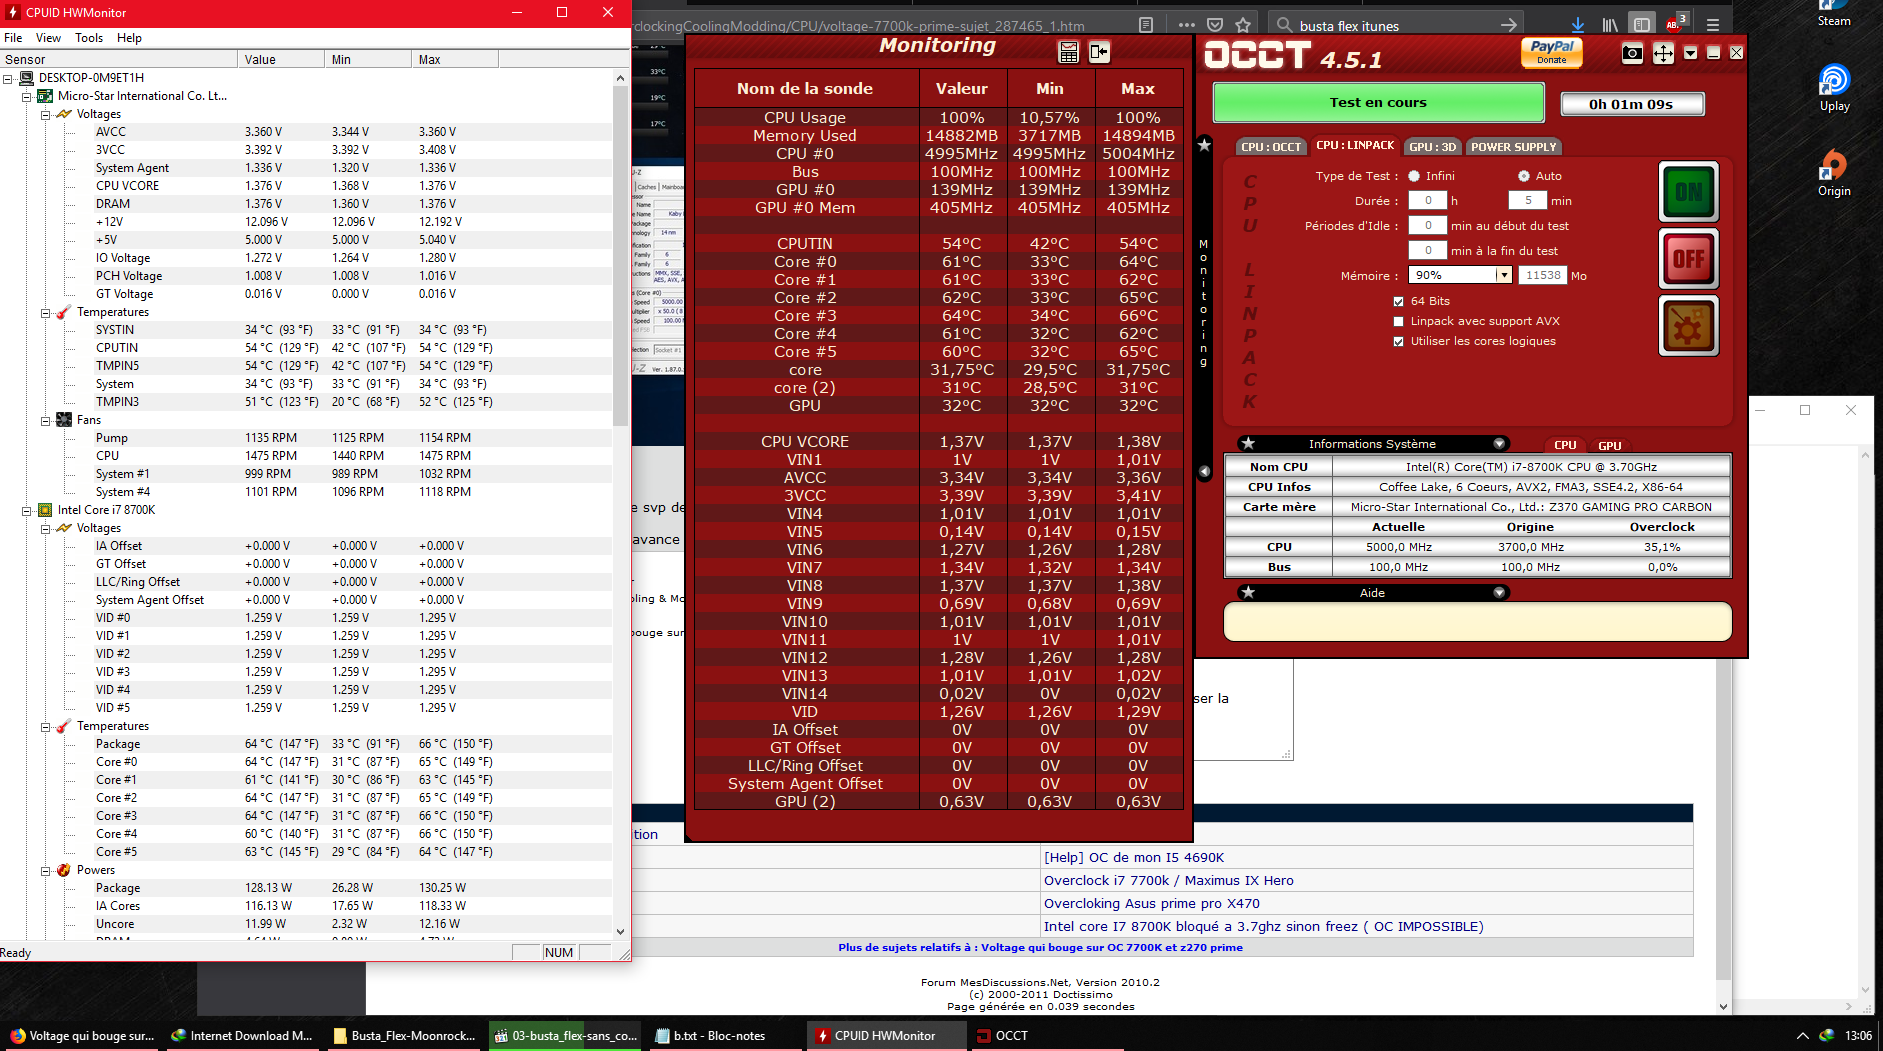Select the Infini test type radio button
Image resolution: width=1883 pixels, height=1051 pixels.
pos(1414,176)
